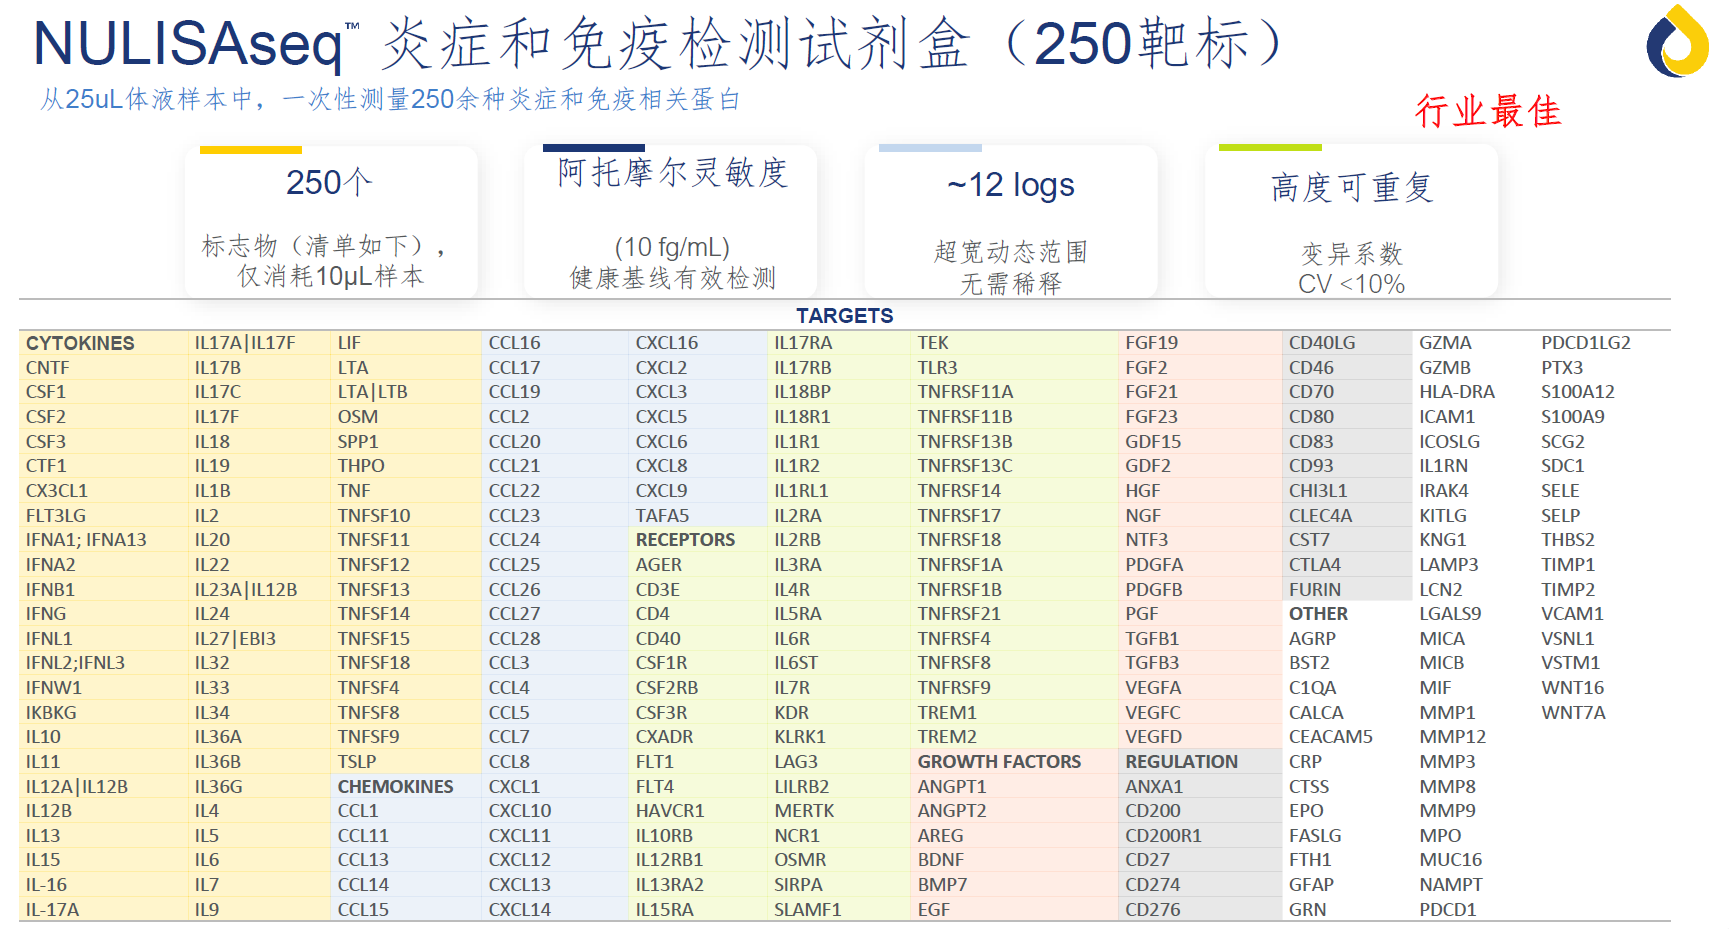Click the dark blue bar above 阿托摩尔灵敏度
The height and width of the screenshot is (929, 1729).
[x=593, y=148]
